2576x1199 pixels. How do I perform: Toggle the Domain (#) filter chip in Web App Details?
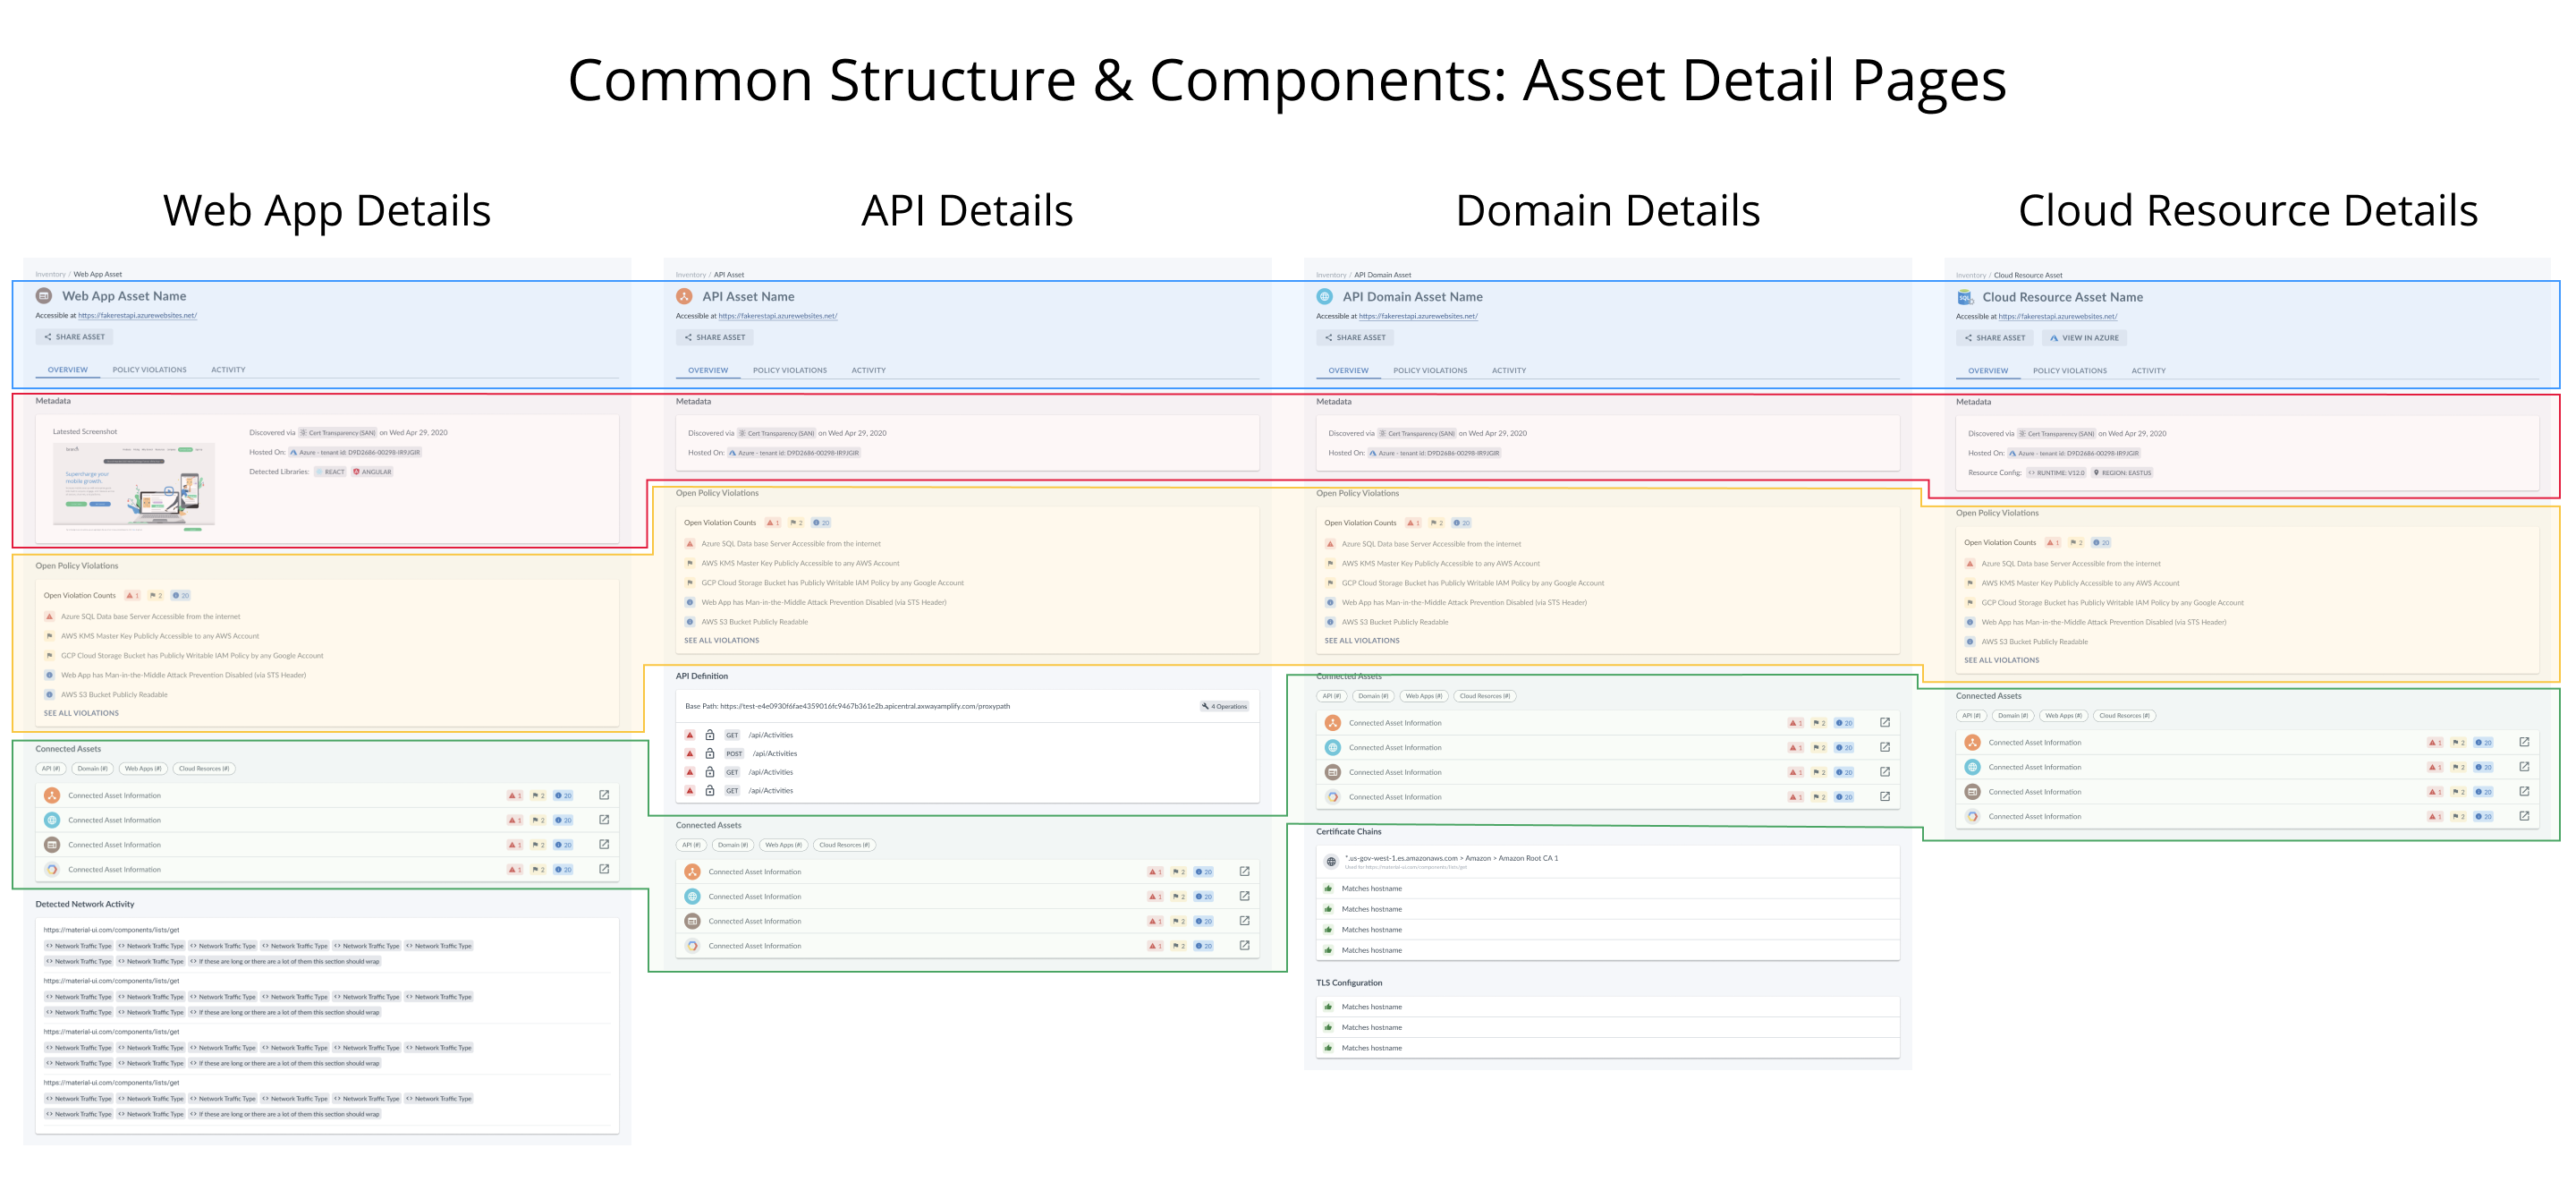click(x=92, y=769)
